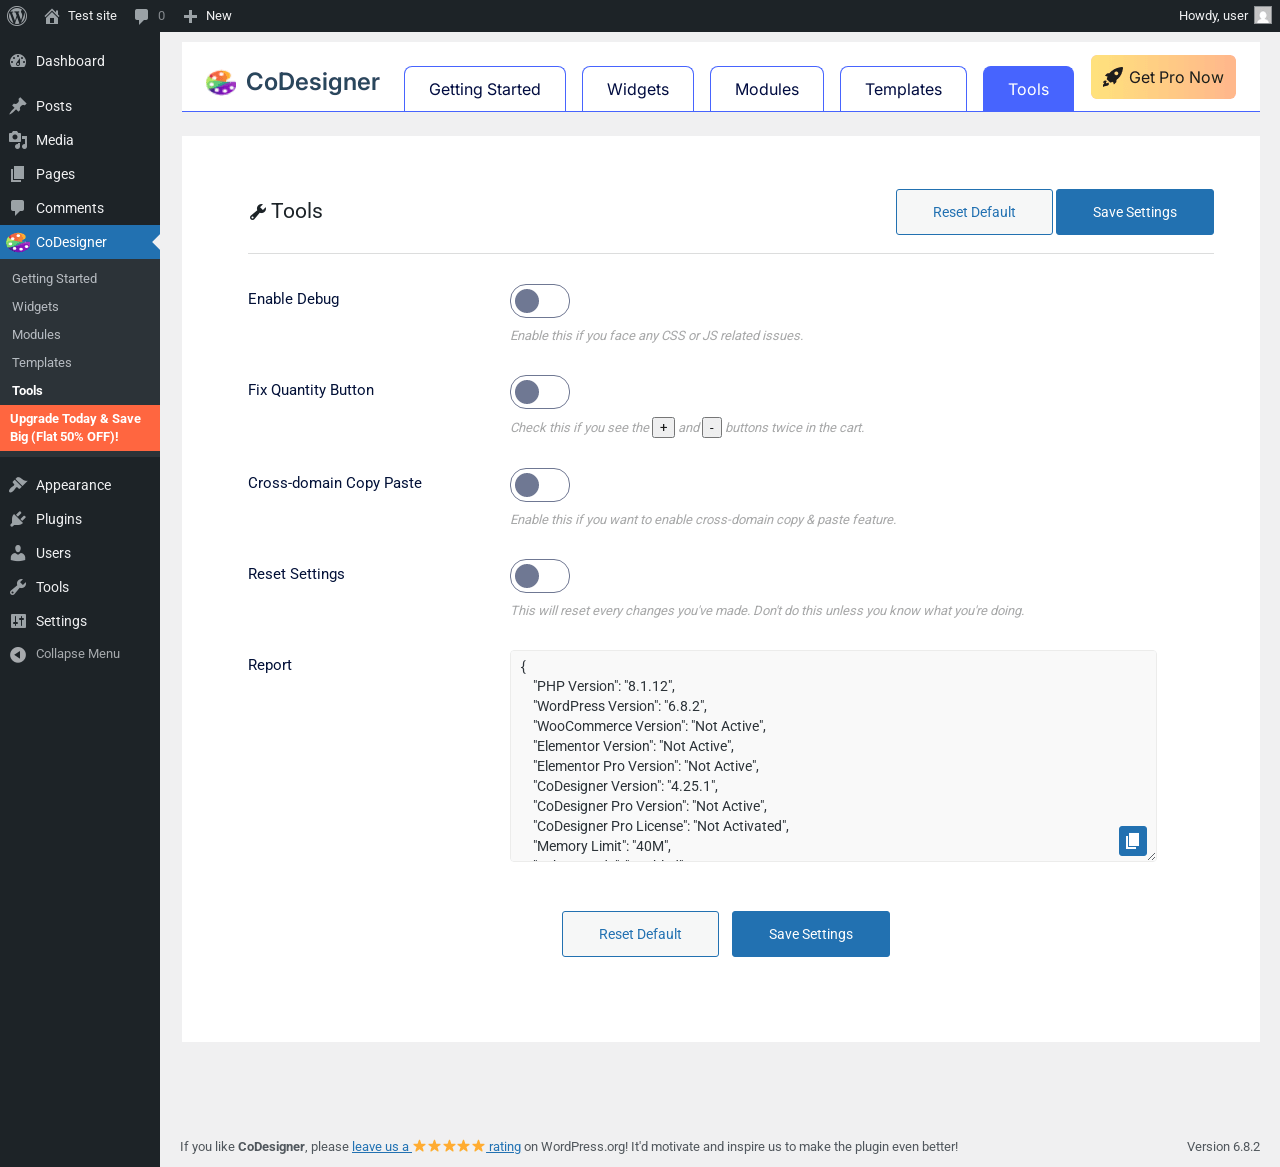This screenshot has height=1167, width=1280.
Task: Click the rocket icon on Get Pro
Action: point(1113,77)
